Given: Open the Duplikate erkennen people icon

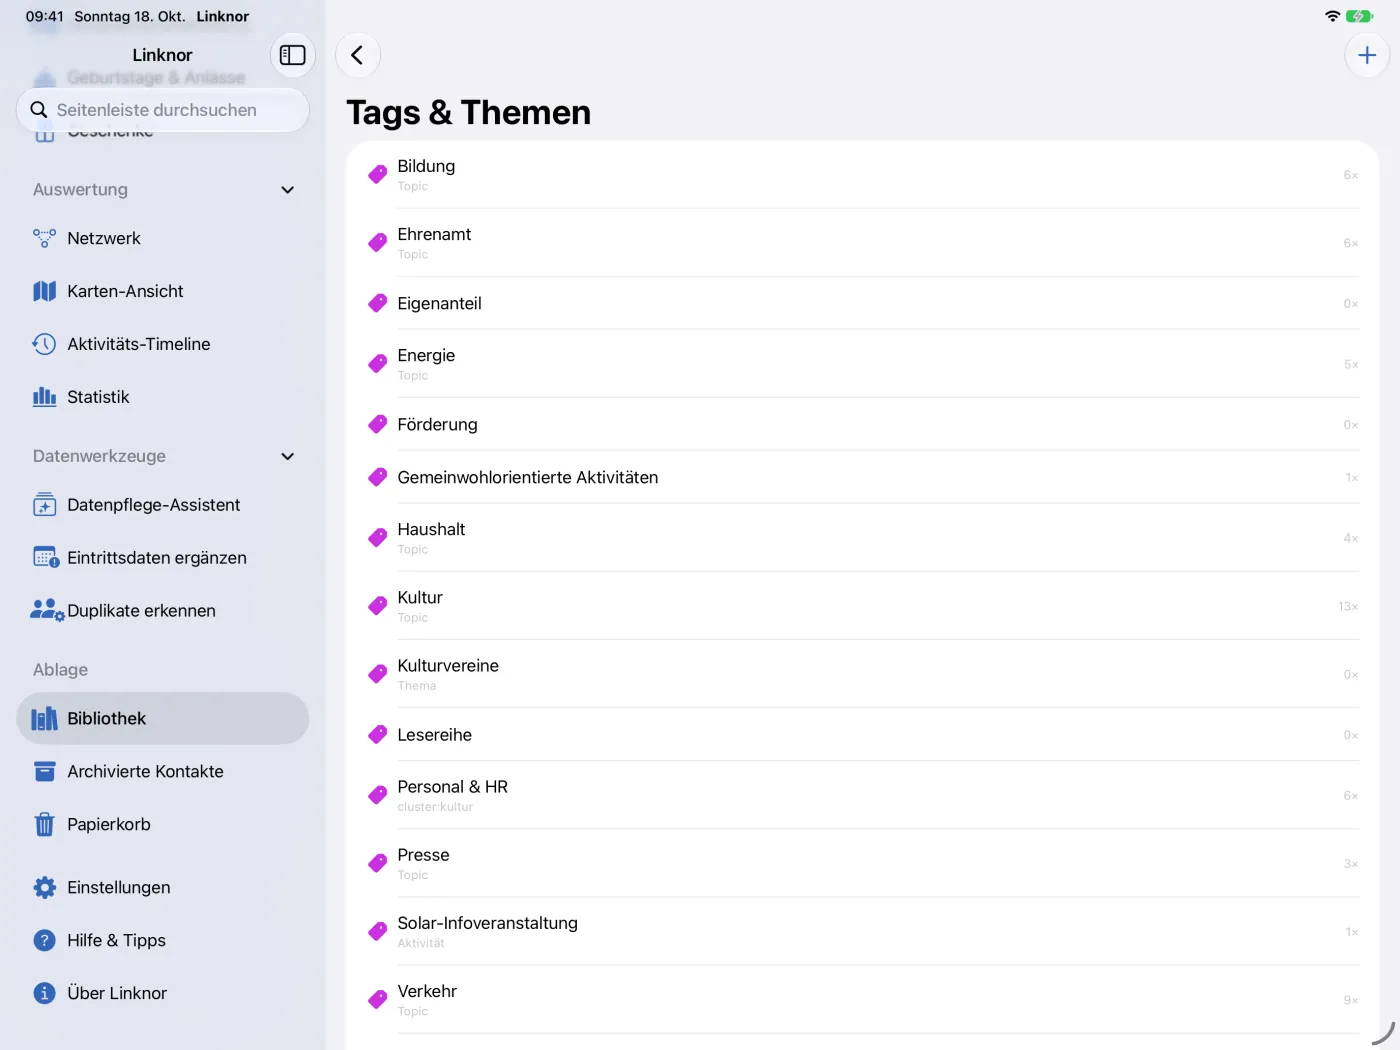Looking at the screenshot, I should [47, 611].
